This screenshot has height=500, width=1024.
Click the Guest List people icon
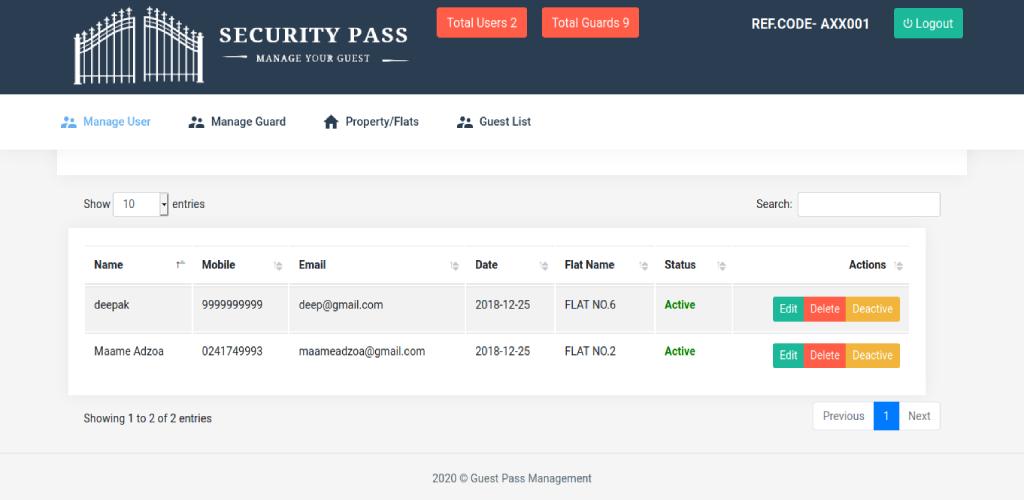[464, 122]
